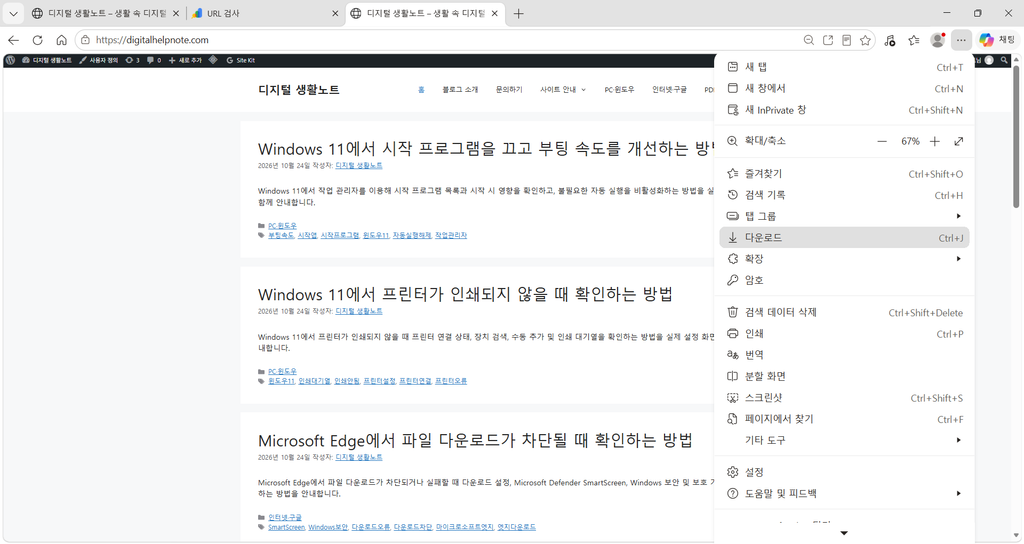Click 새로 추가 in admin bar
The width and height of the screenshot is (1024, 544).
point(185,60)
